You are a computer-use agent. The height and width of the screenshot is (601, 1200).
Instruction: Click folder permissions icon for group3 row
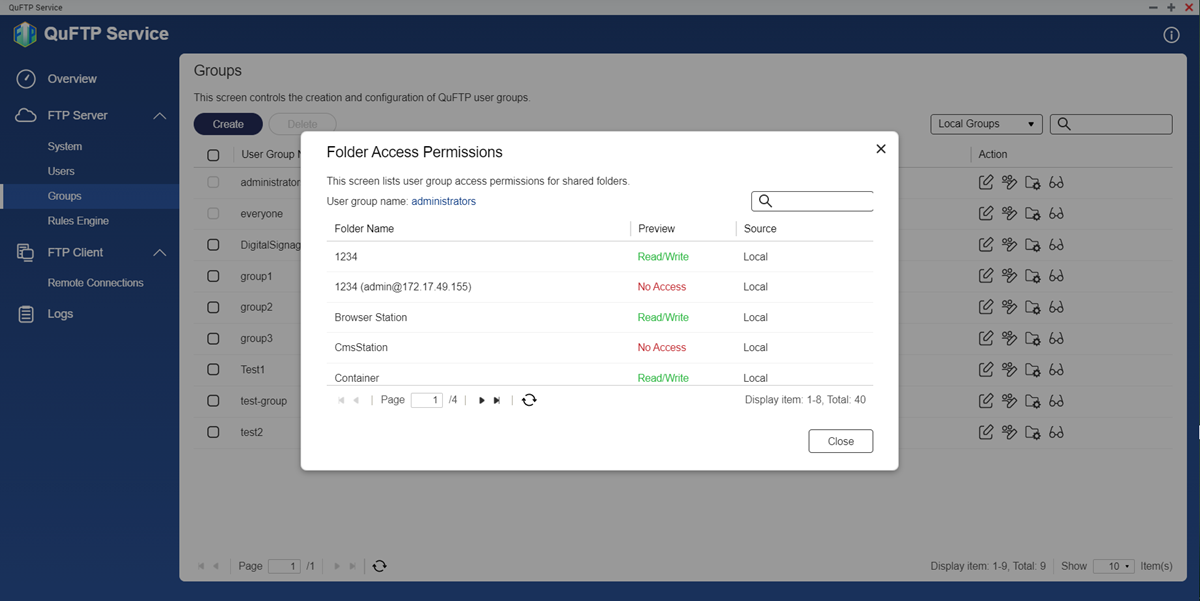click(x=1033, y=338)
